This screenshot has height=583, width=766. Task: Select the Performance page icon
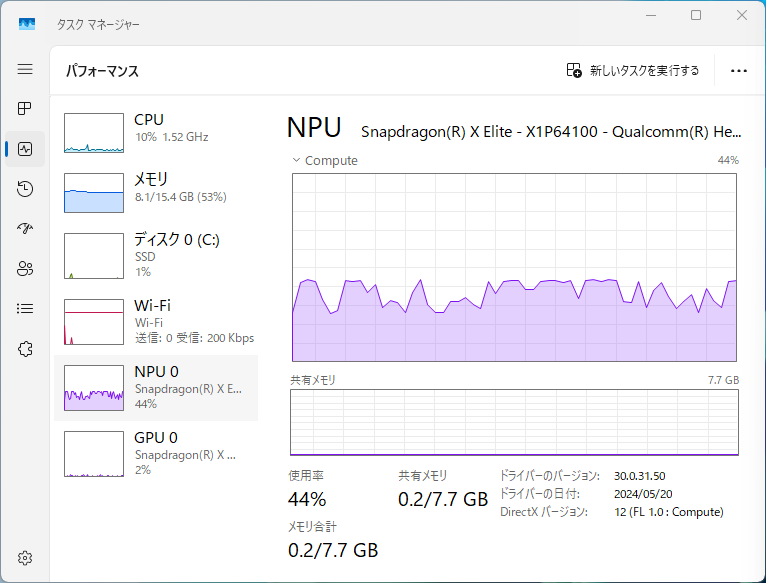pos(25,149)
